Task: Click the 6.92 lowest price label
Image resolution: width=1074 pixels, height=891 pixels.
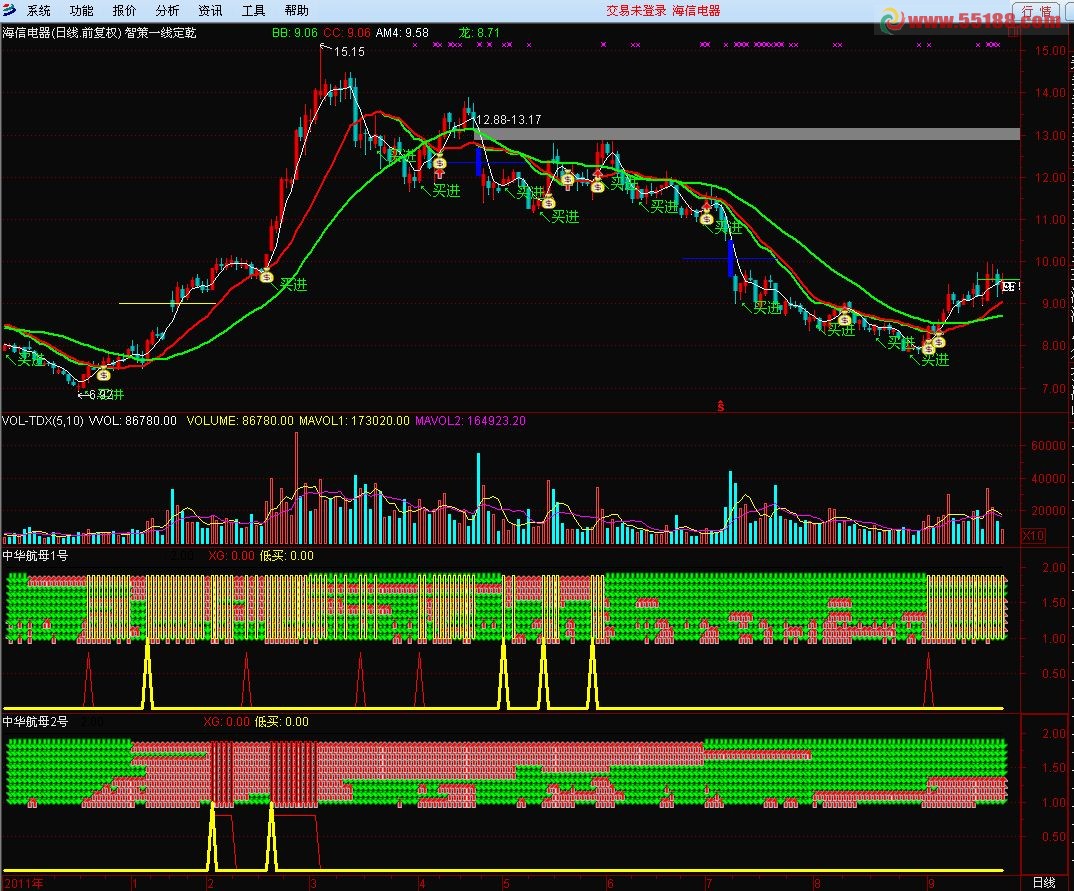Action: tap(101, 394)
